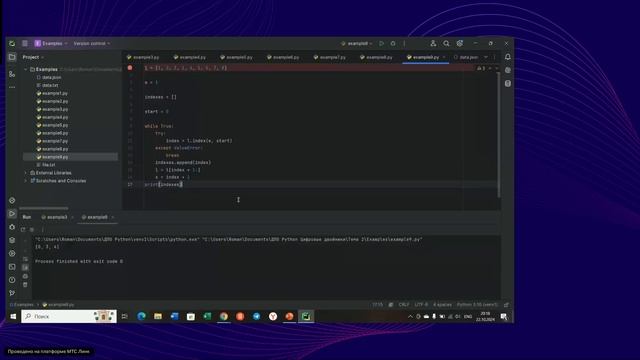Open the Run tool window icon

pyautogui.click(x=12, y=213)
